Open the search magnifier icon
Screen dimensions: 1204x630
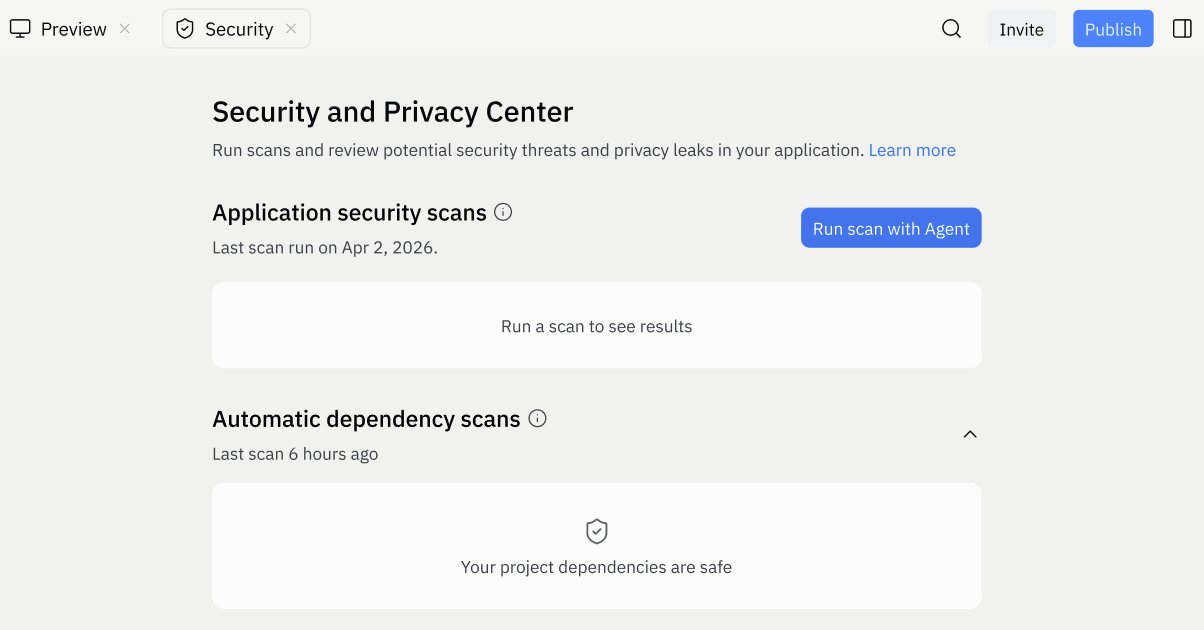click(952, 29)
